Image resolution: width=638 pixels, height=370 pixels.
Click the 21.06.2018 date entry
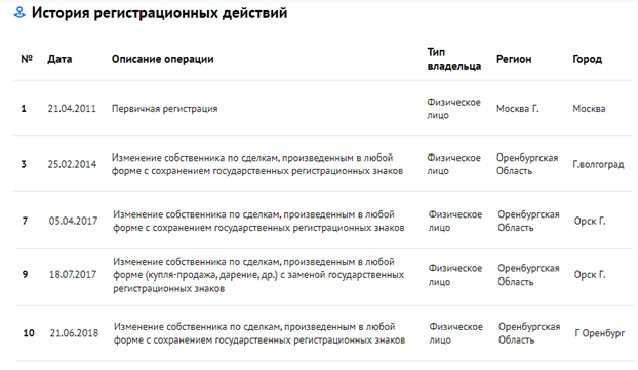click(74, 333)
